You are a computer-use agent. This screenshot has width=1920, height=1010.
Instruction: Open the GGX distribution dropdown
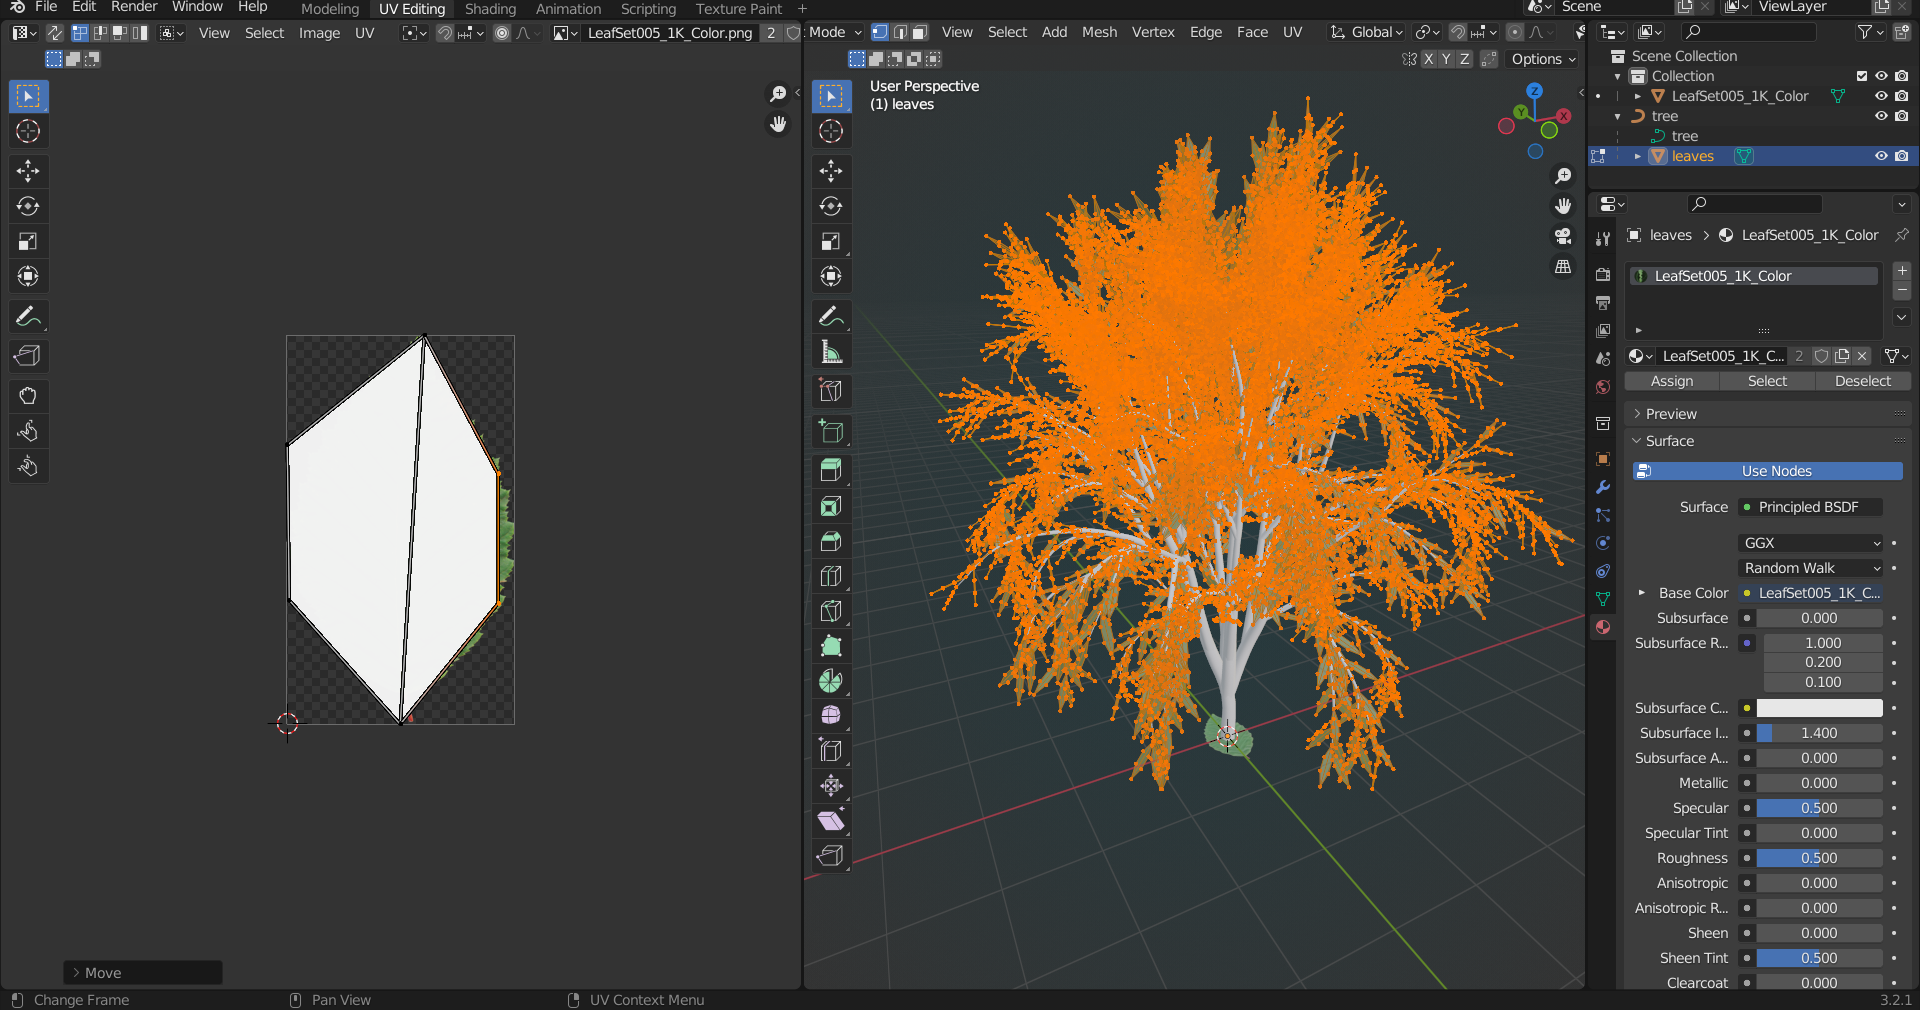click(x=1811, y=543)
